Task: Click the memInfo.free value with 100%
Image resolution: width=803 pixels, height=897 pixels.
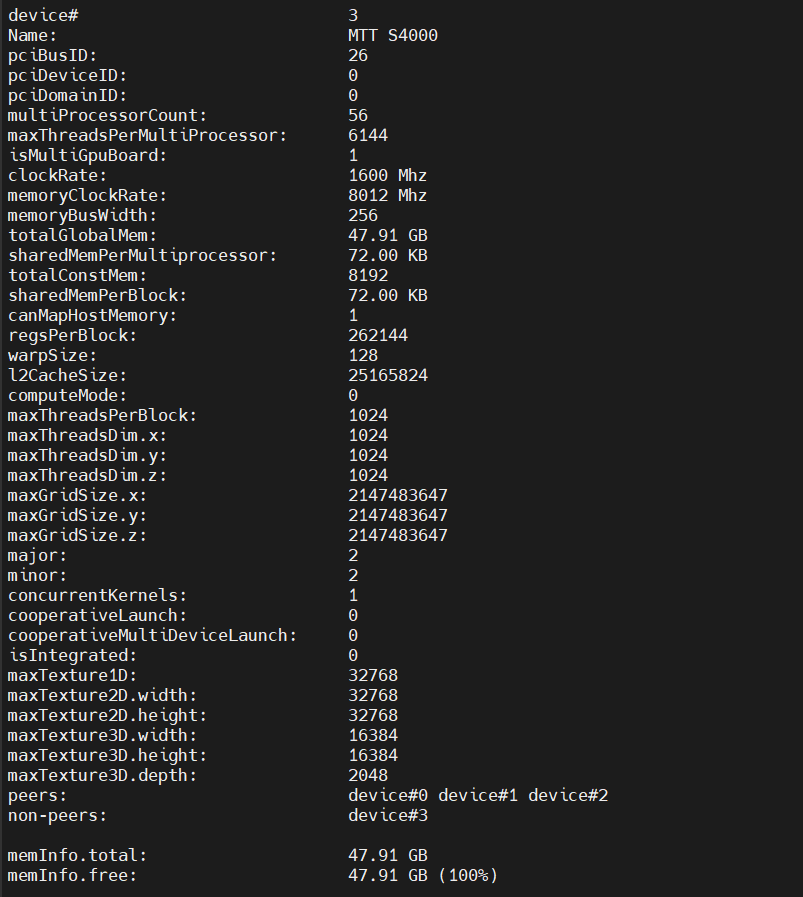Action: (423, 876)
